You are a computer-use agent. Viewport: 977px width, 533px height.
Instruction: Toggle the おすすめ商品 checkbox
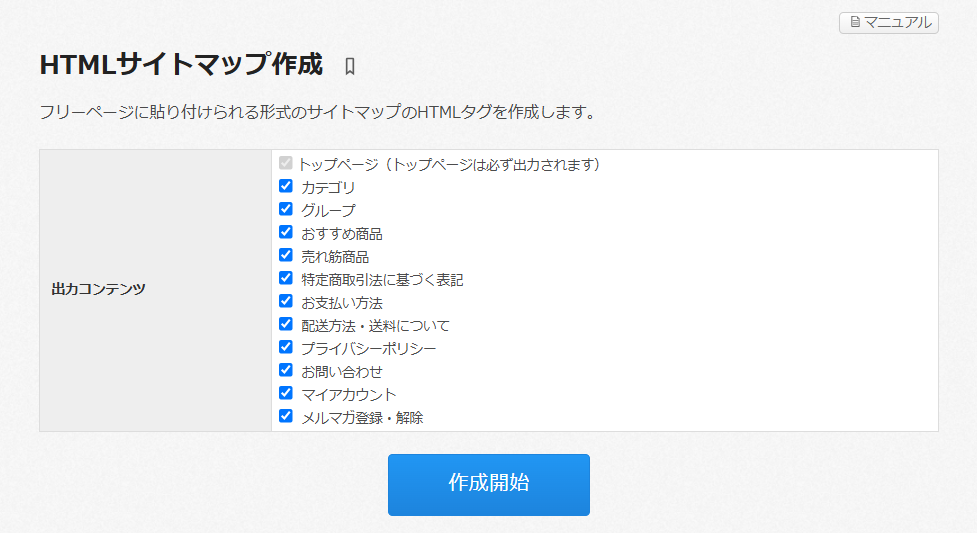pos(286,232)
